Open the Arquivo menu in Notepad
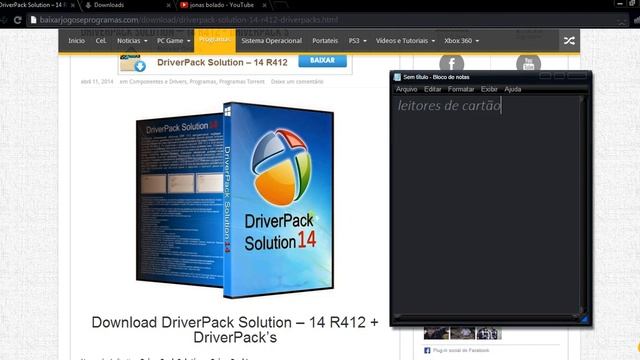The image size is (640, 360). (x=407, y=89)
